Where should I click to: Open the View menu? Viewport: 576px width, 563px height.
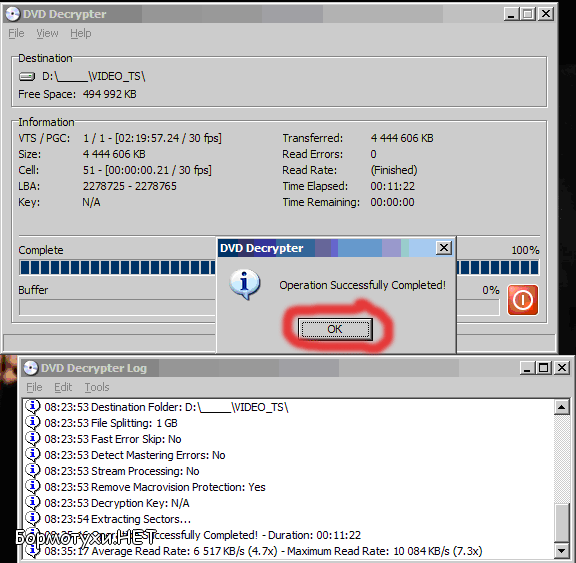click(x=47, y=33)
